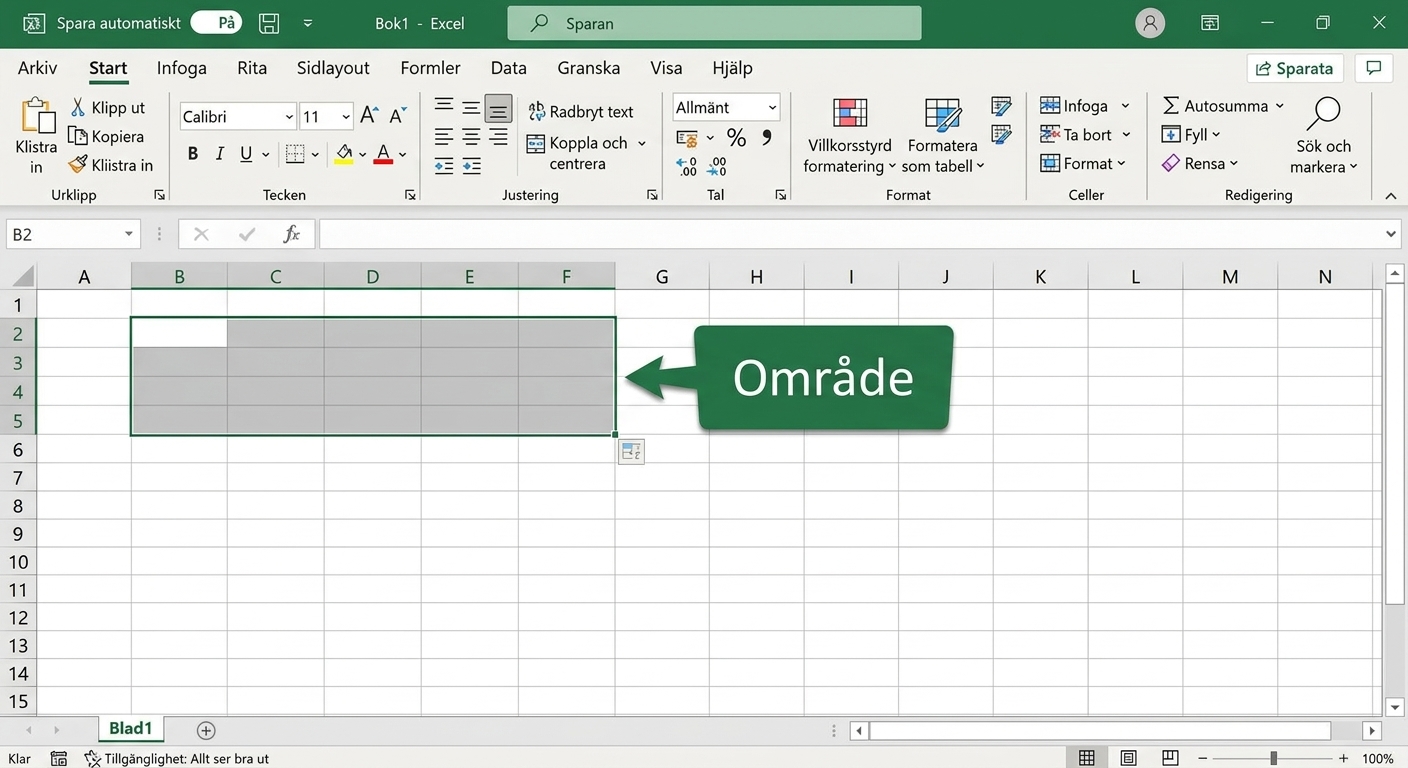Toggle bottom align button
The height and width of the screenshot is (768, 1408).
click(498, 108)
